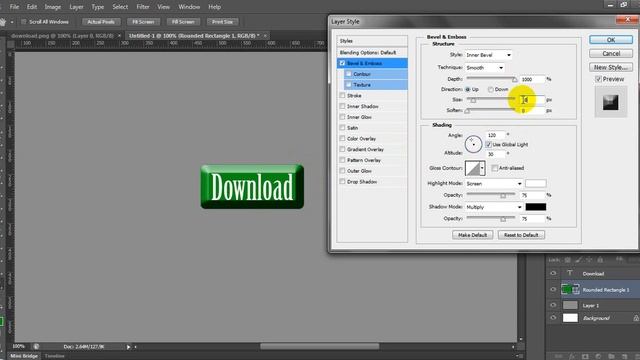The image size is (640, 360).
Task: Click the Angle value field showing 120
Action: pyautogui.click(x=495, y=135)
